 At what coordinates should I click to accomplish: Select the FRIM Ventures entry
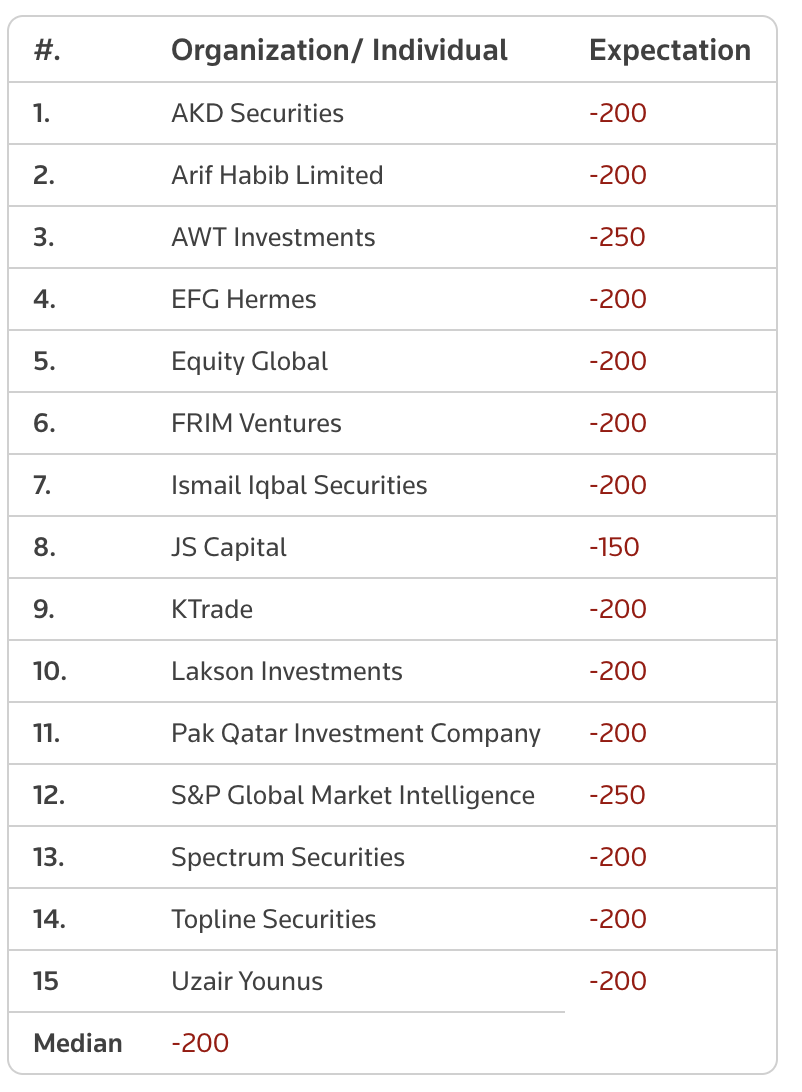coord(256,423)
